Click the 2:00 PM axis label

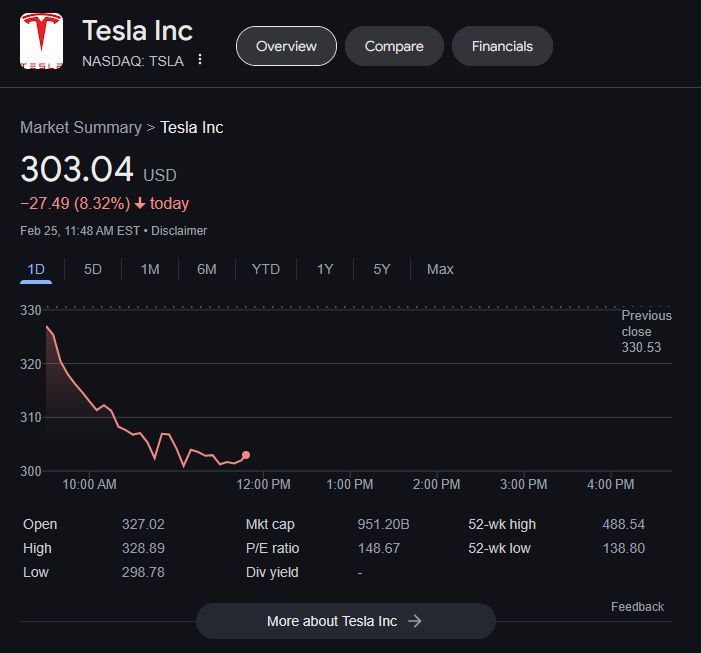[436, 484]
